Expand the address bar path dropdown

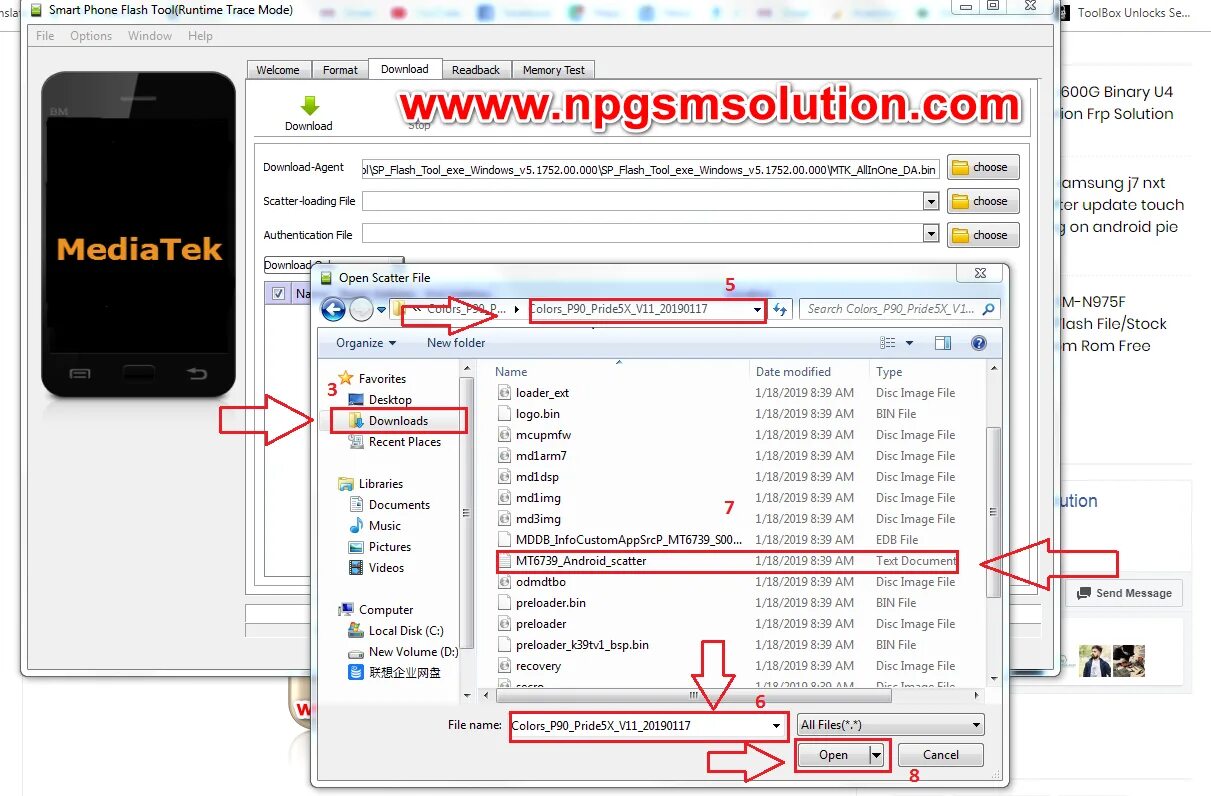(x=757, y=310)
